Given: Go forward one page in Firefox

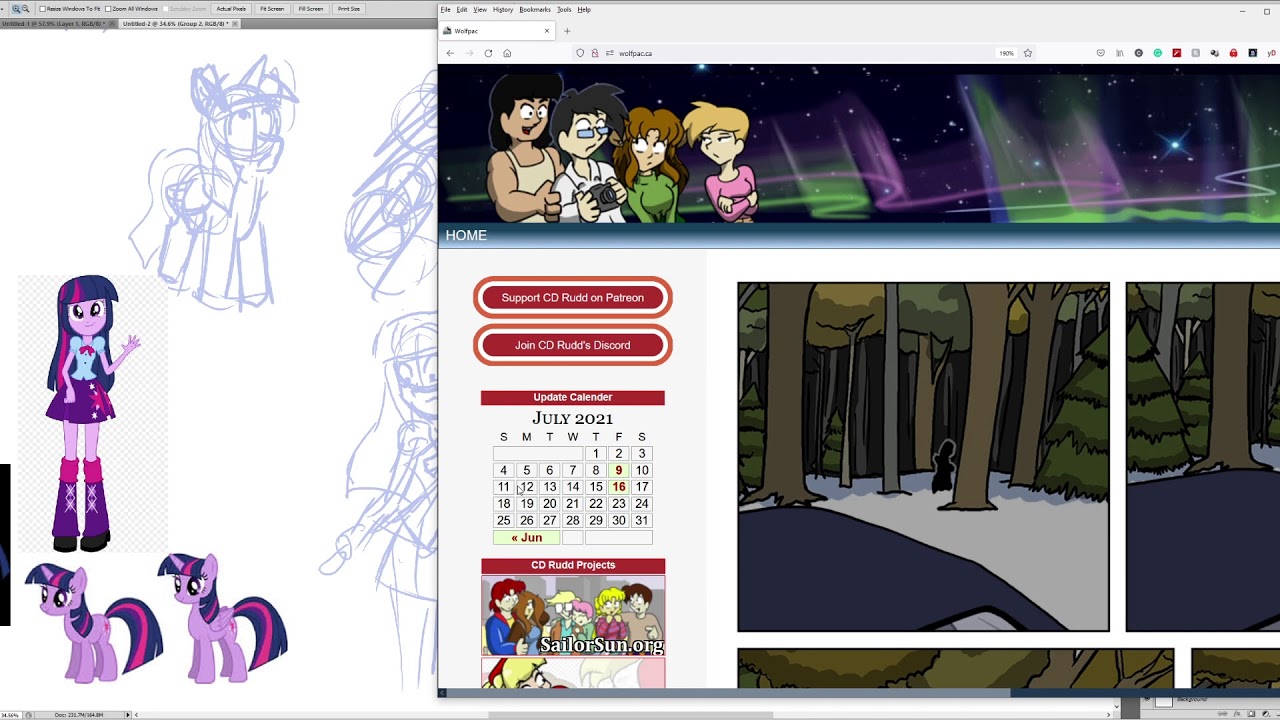Looking at the screenshot, I should (x=469, y=53).
